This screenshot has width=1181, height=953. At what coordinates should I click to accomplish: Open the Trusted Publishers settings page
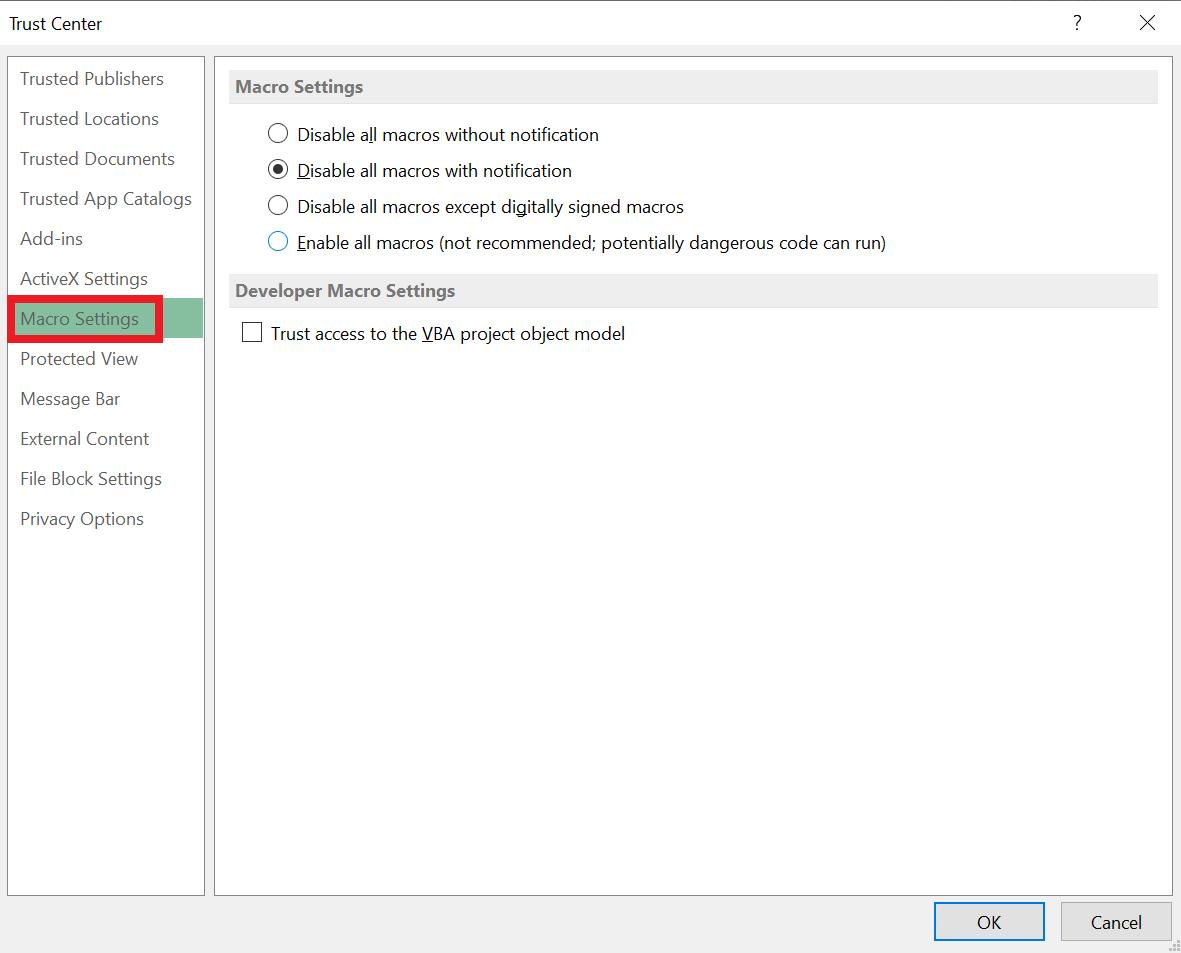[91, 79]
